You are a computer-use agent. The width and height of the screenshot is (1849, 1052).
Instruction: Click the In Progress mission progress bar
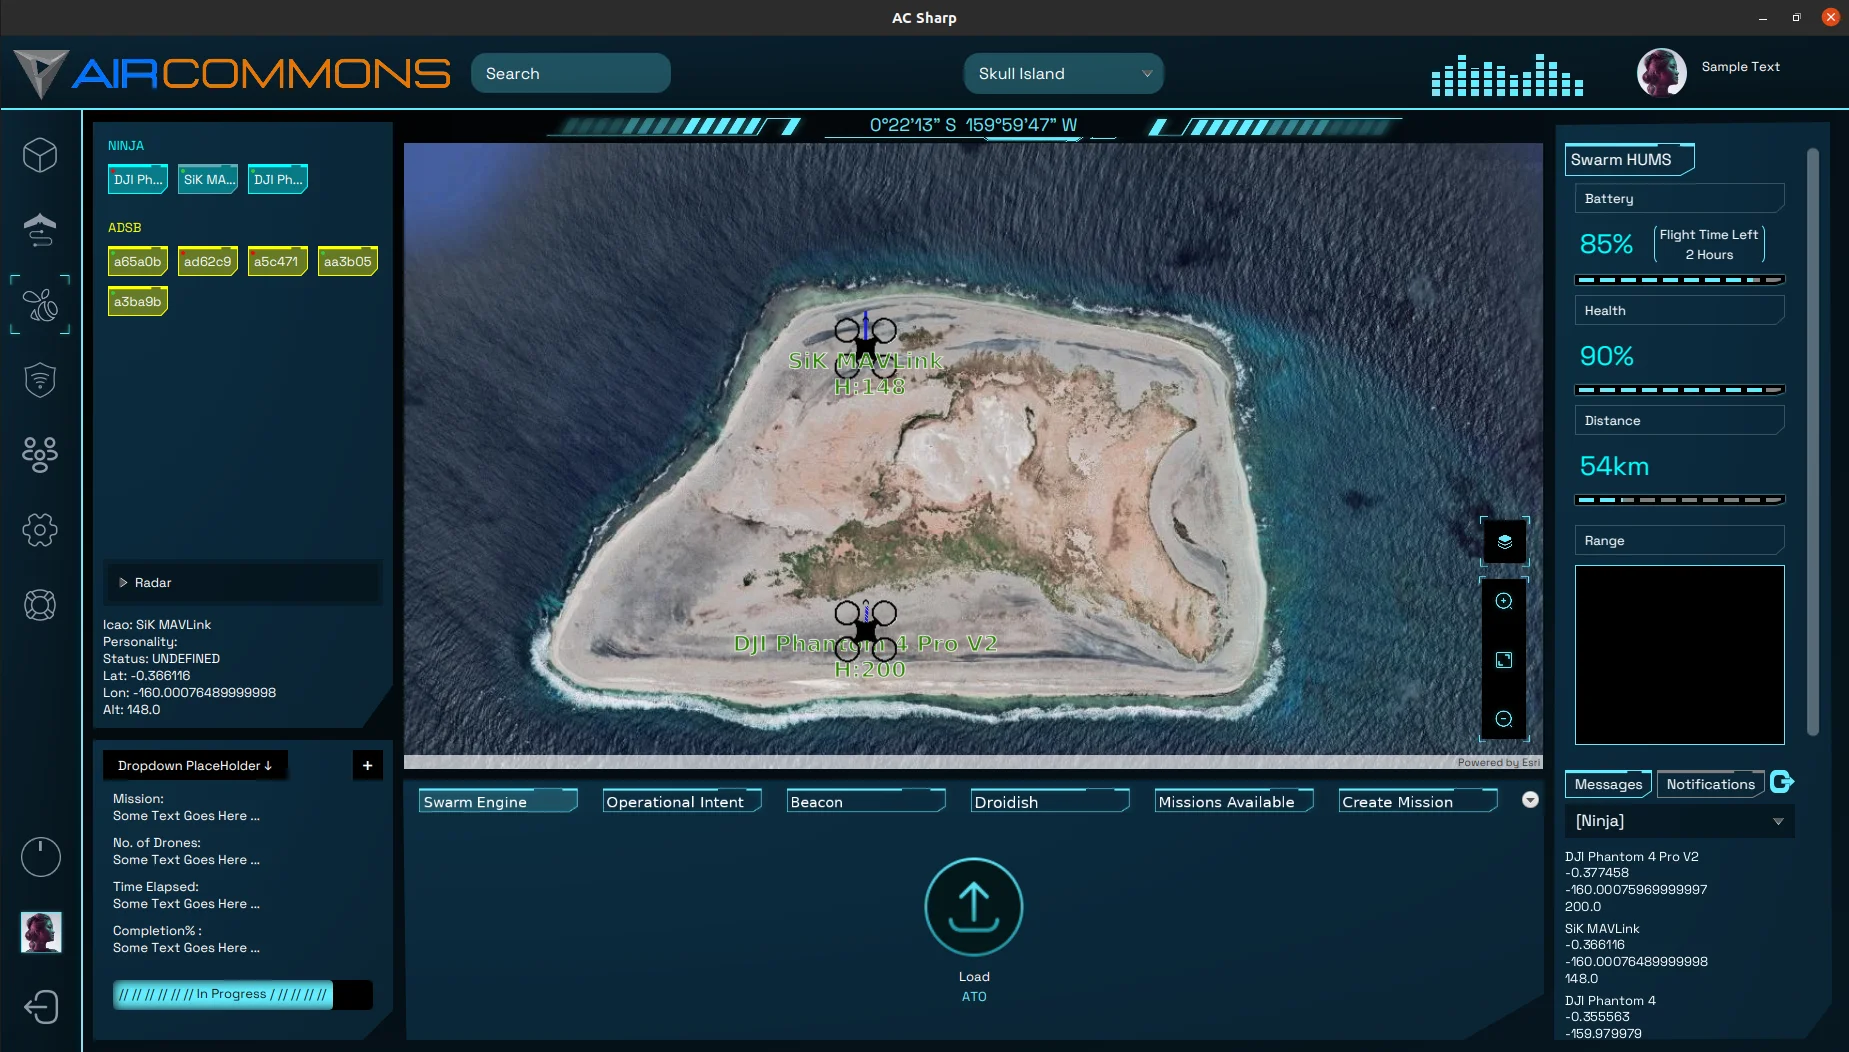(243, 994)
